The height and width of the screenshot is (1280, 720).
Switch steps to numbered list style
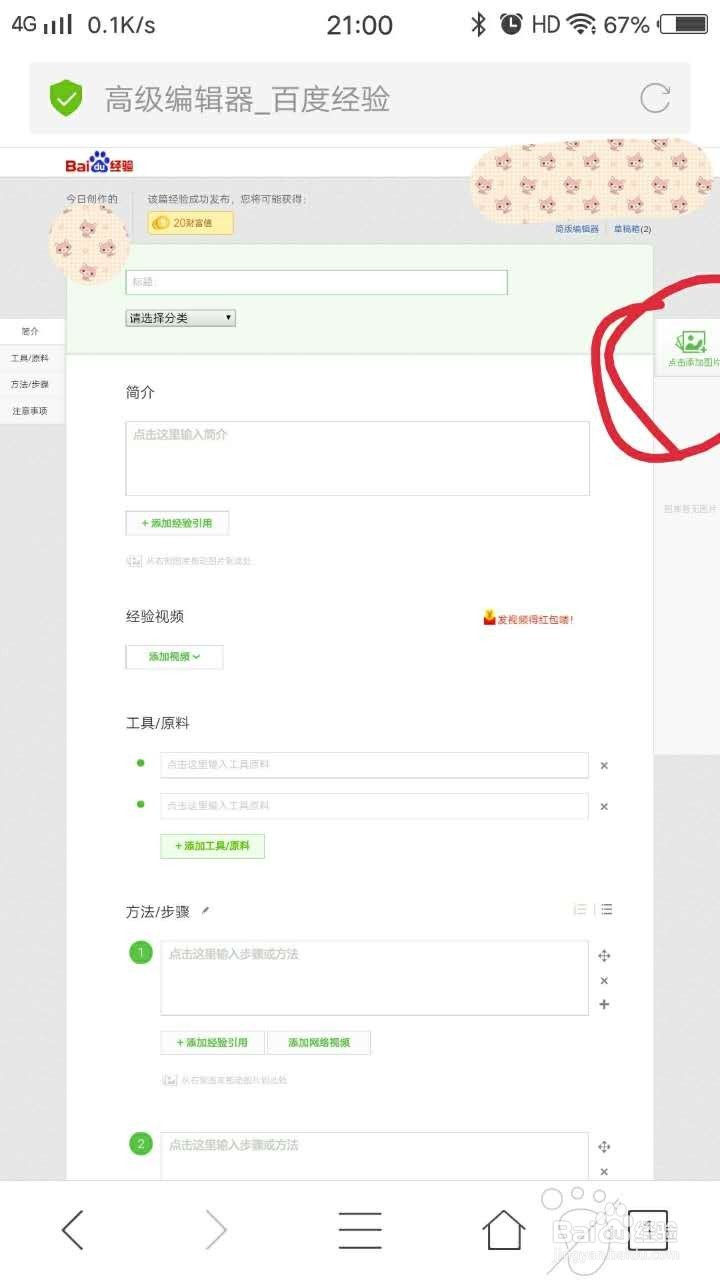click(x=580, y=910)
